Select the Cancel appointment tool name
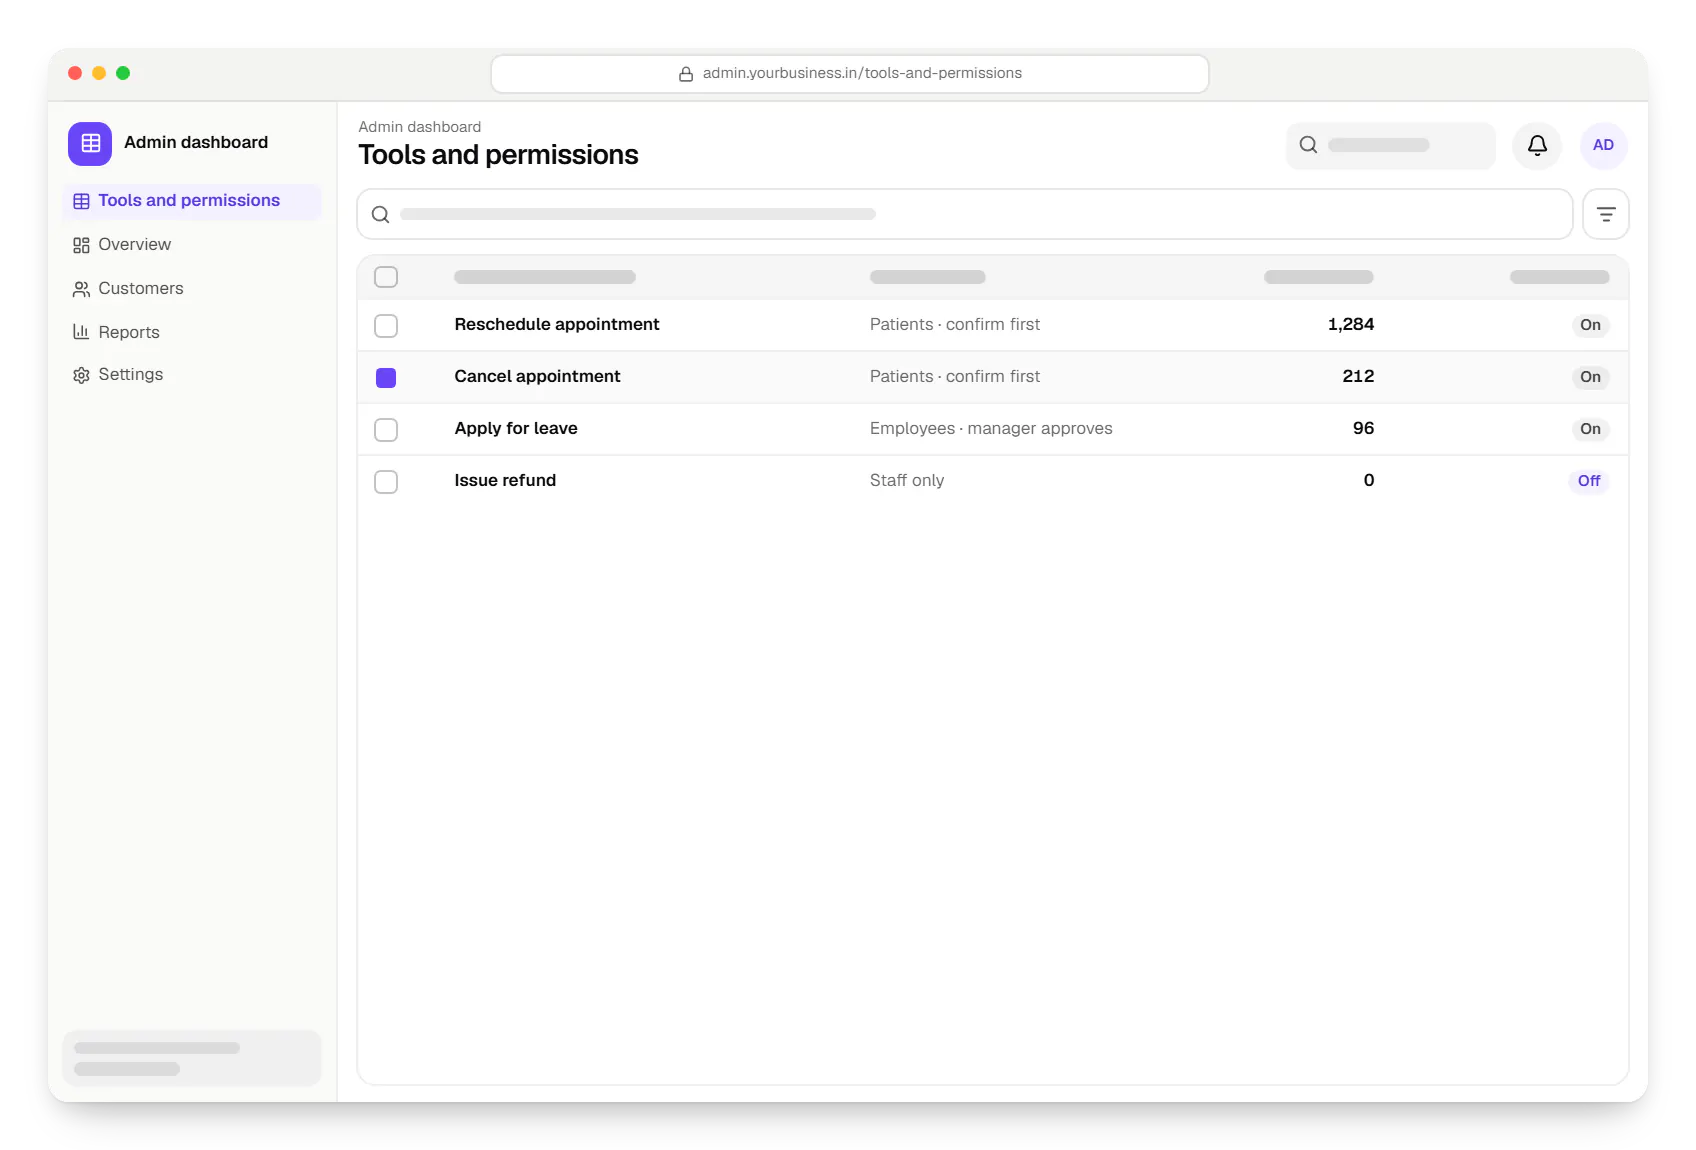Image resolution: width=1696 pixels, height=1150 pixels. pos(538,376)
